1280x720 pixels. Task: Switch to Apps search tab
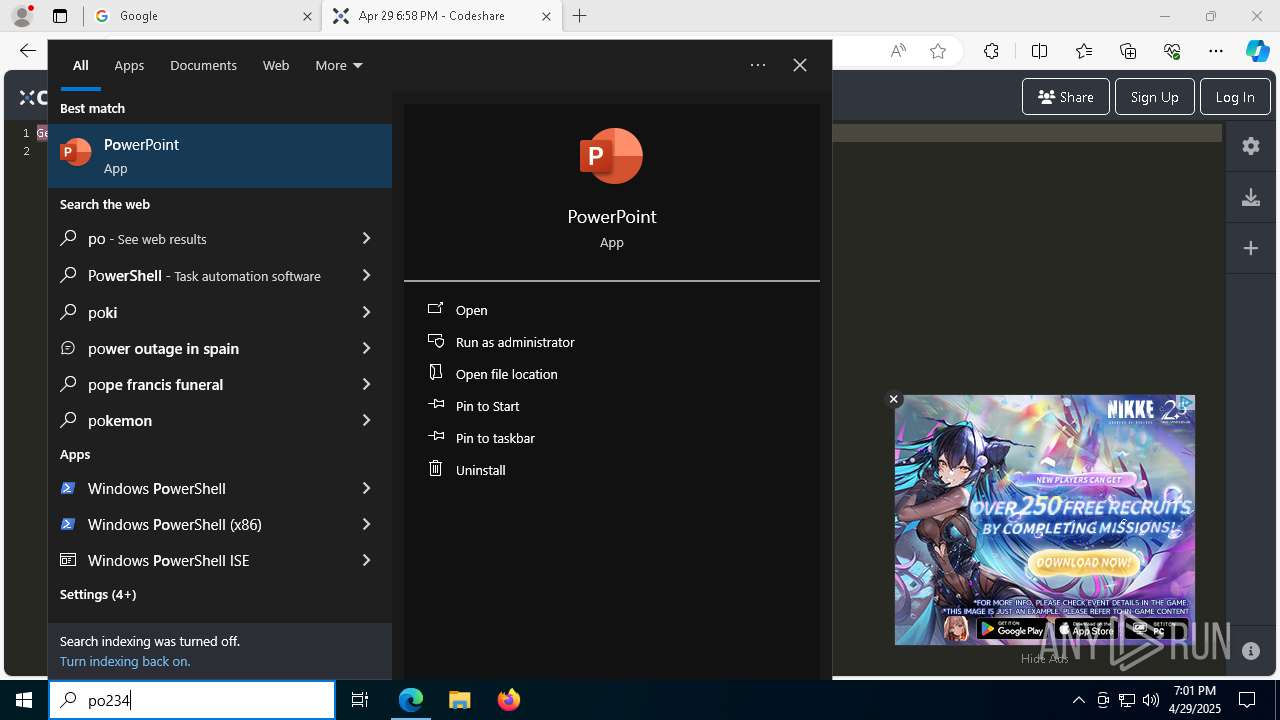coord(129,65)
